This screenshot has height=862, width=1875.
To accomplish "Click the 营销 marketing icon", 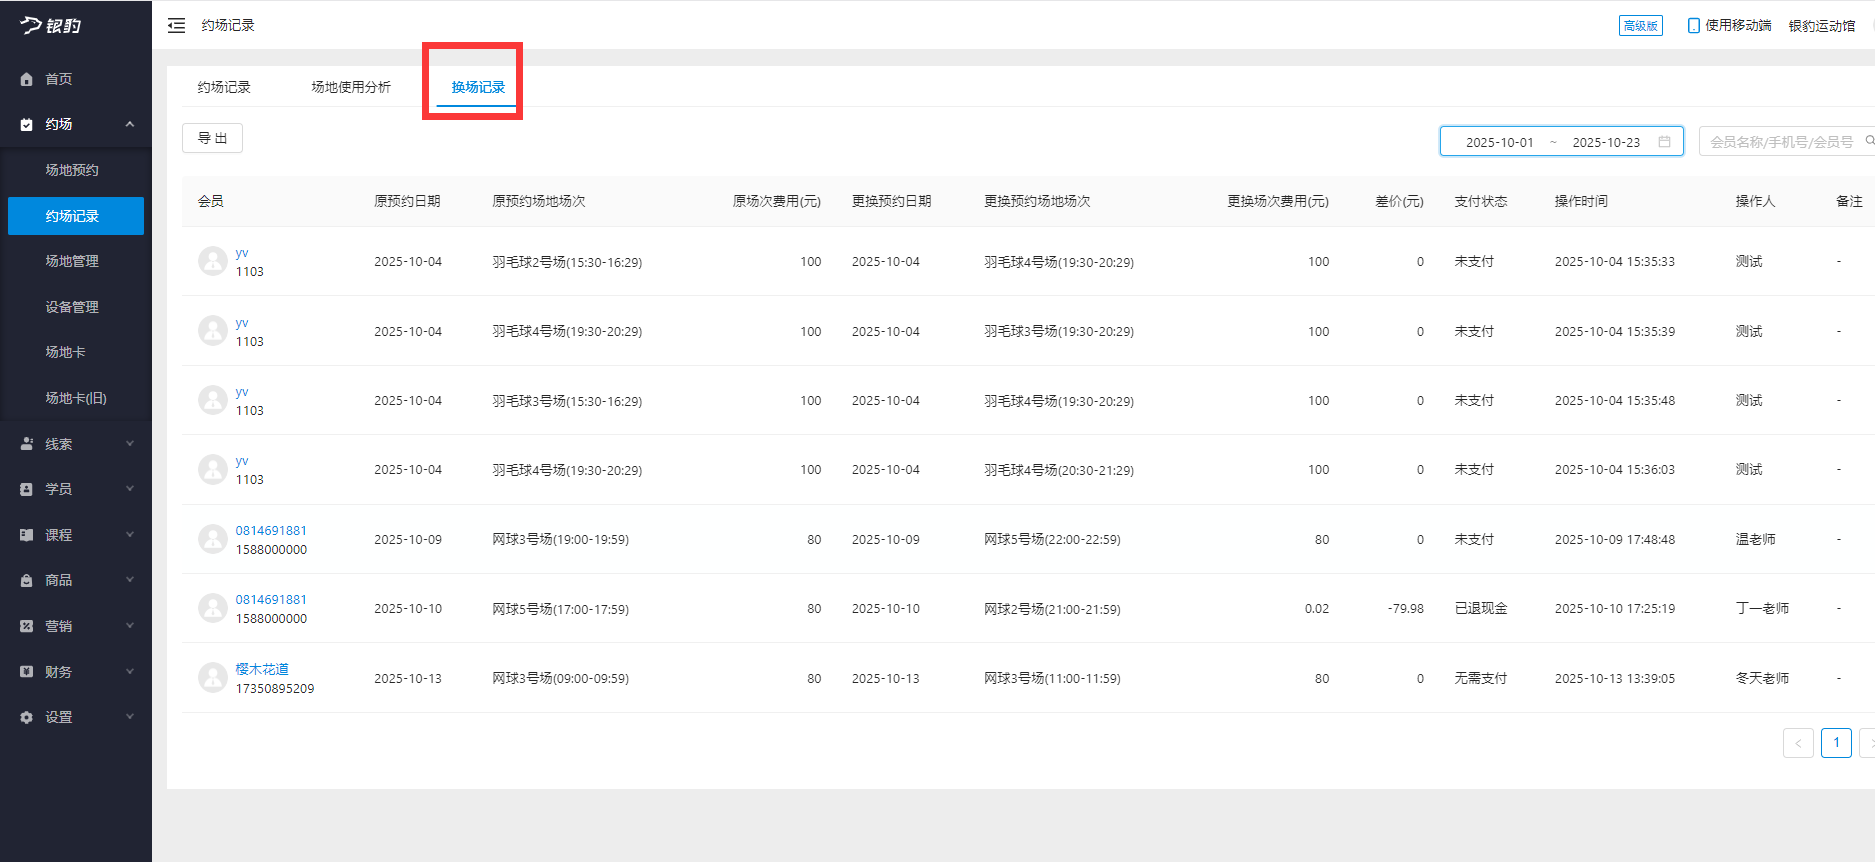I will pos(27,626).
